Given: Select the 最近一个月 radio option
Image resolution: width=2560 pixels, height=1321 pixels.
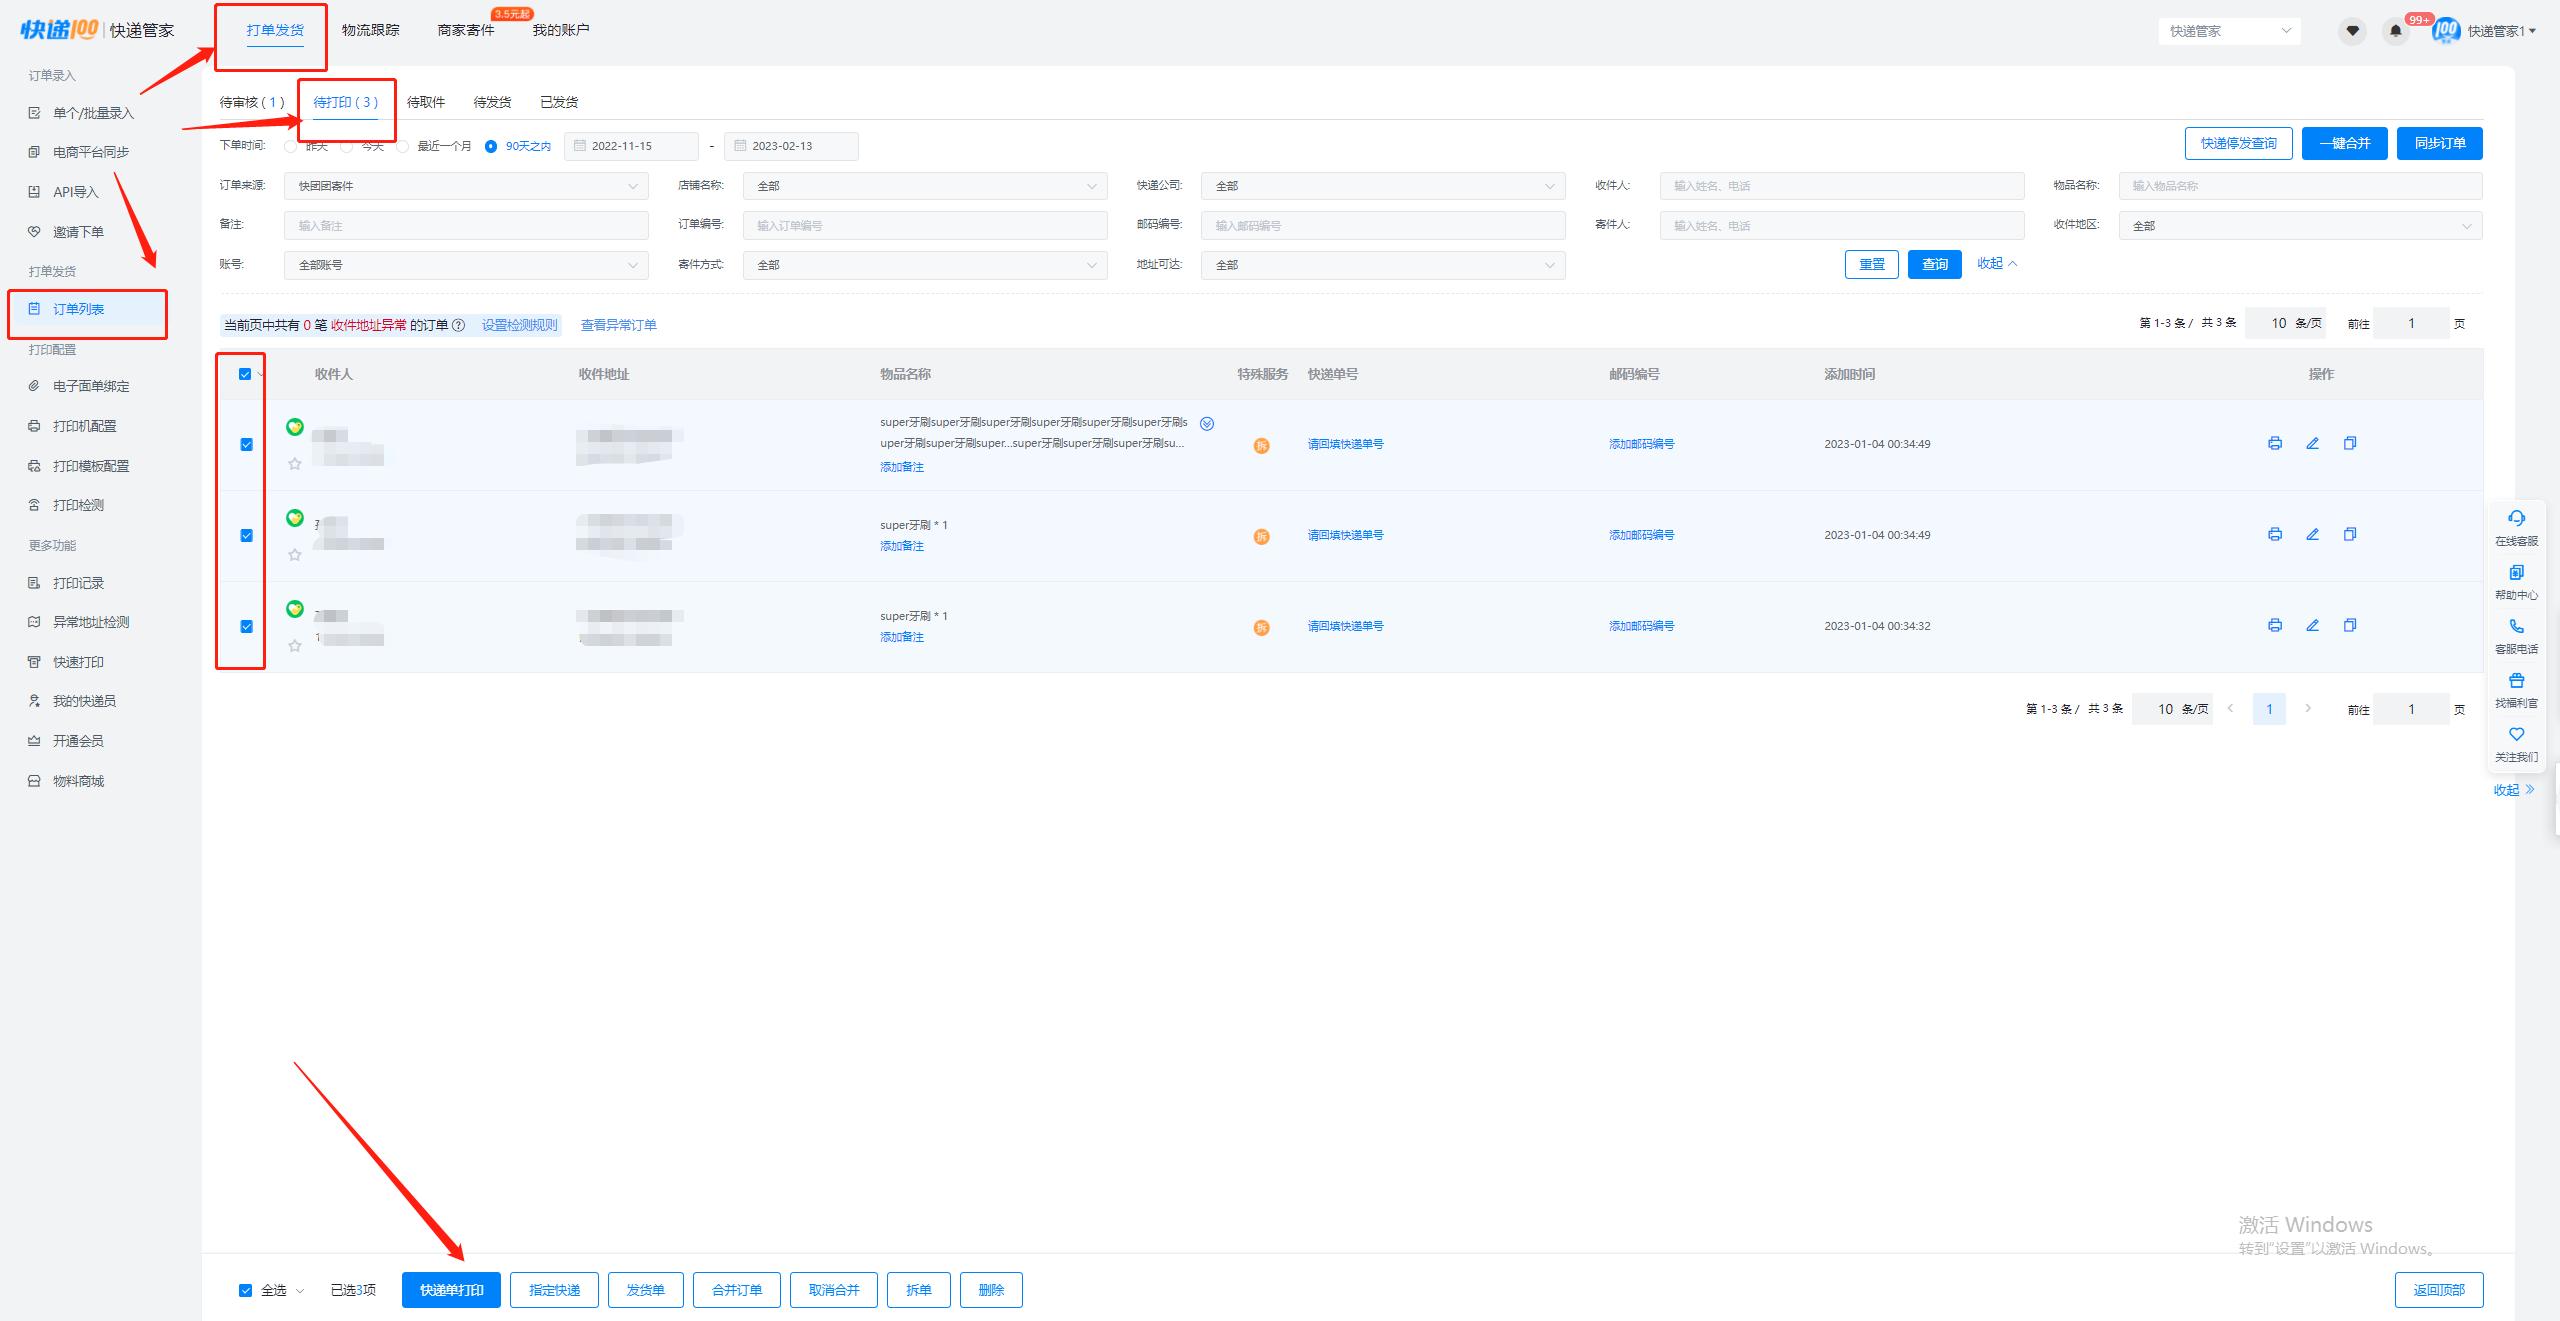Looking at the screenshot, I should point(404,146).
